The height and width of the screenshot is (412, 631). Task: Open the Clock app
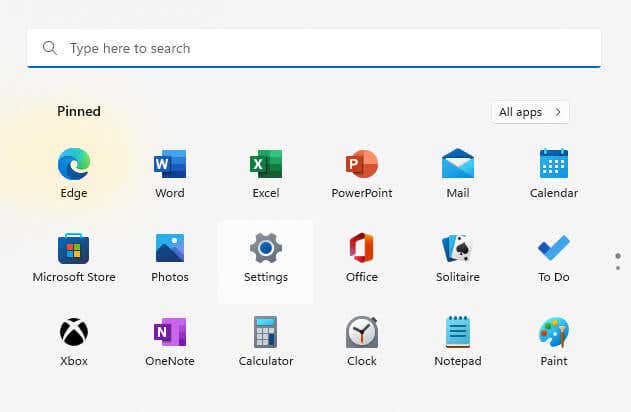click(x=362, y=342)
